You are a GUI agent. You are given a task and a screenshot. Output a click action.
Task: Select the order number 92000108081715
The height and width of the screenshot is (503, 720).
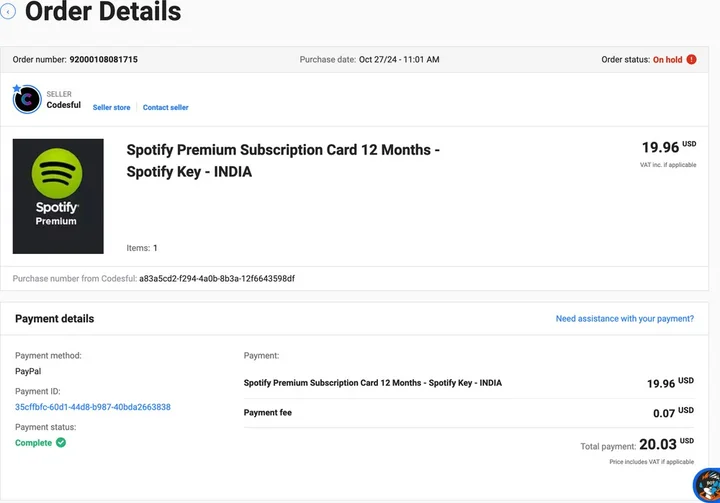(x=103, y=60)
